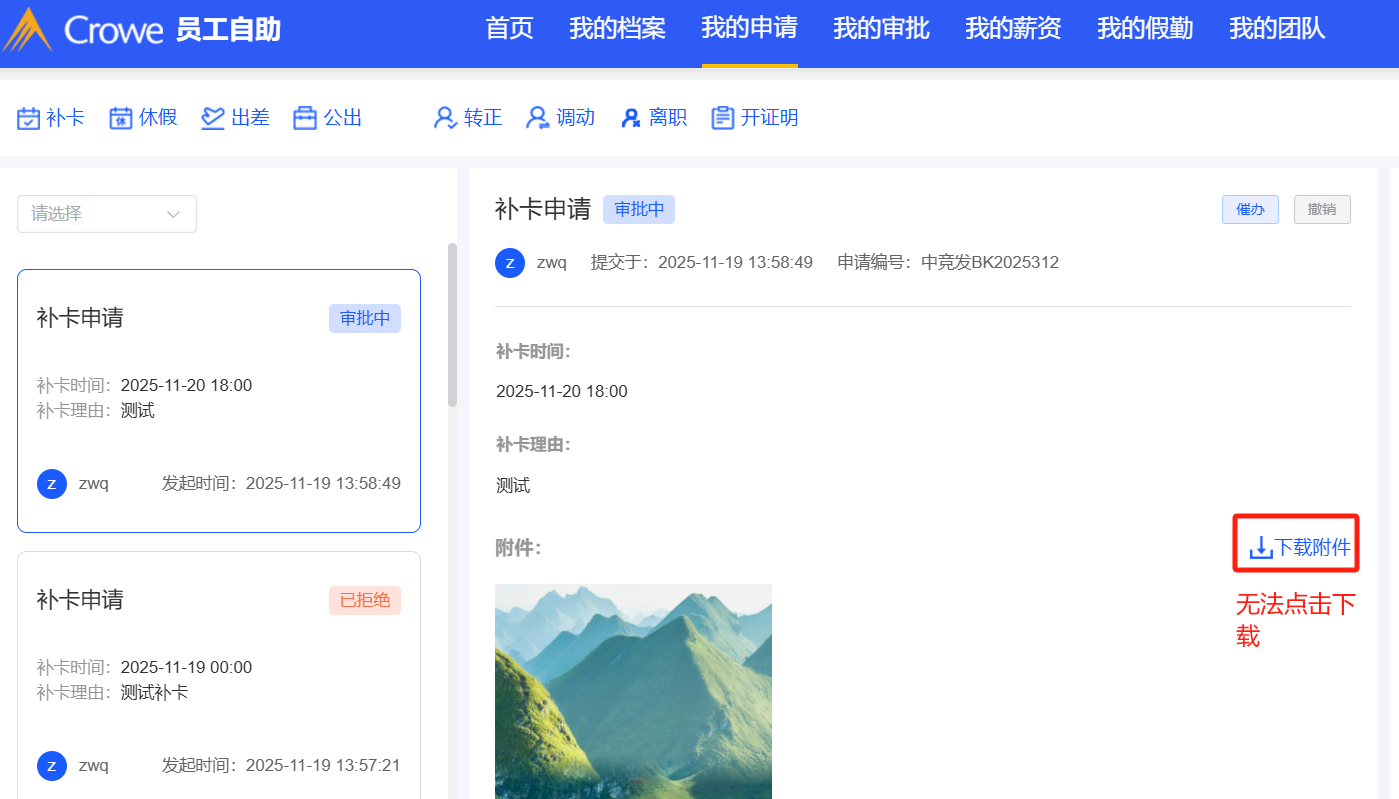Click the 审批中 badge in the detail header

(x=639, y=210)
